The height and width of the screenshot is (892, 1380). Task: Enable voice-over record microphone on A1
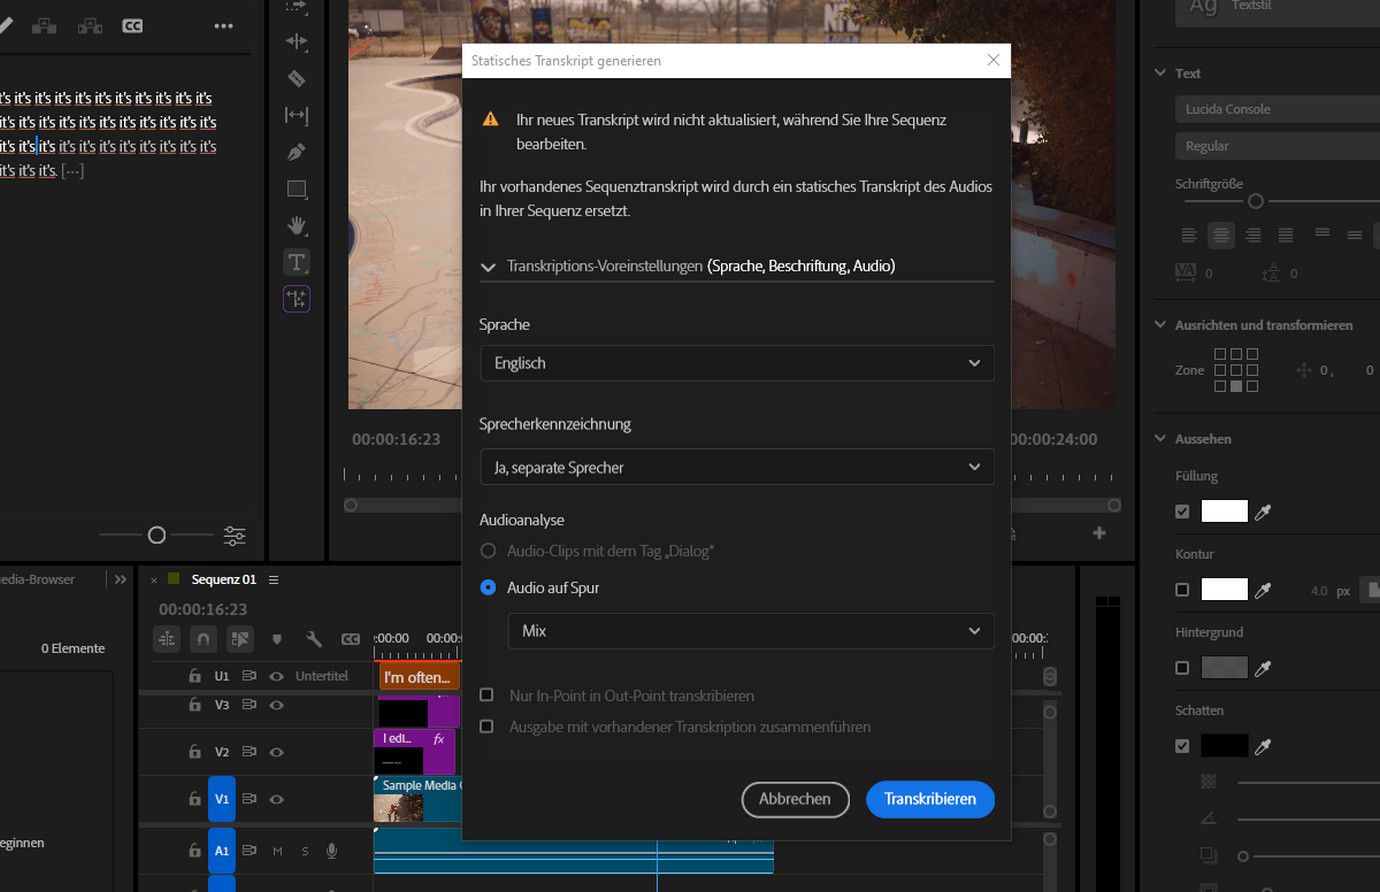331,851
